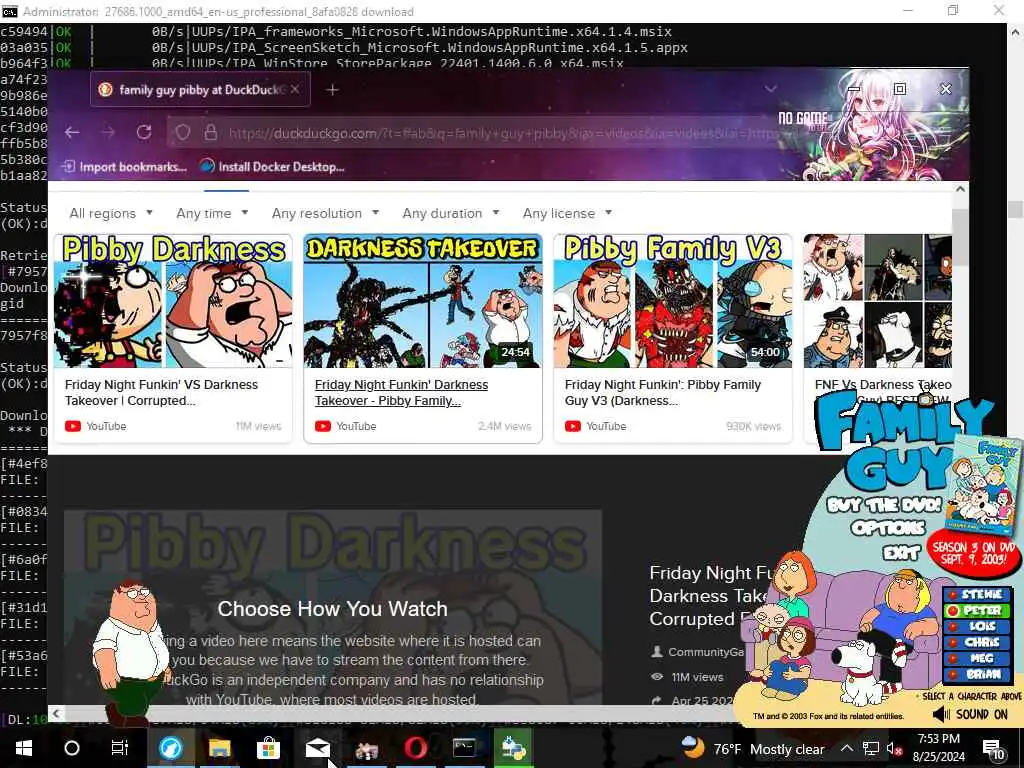Toggle SOUND ON in the Family Guy widget

click(x=970, y=714)
